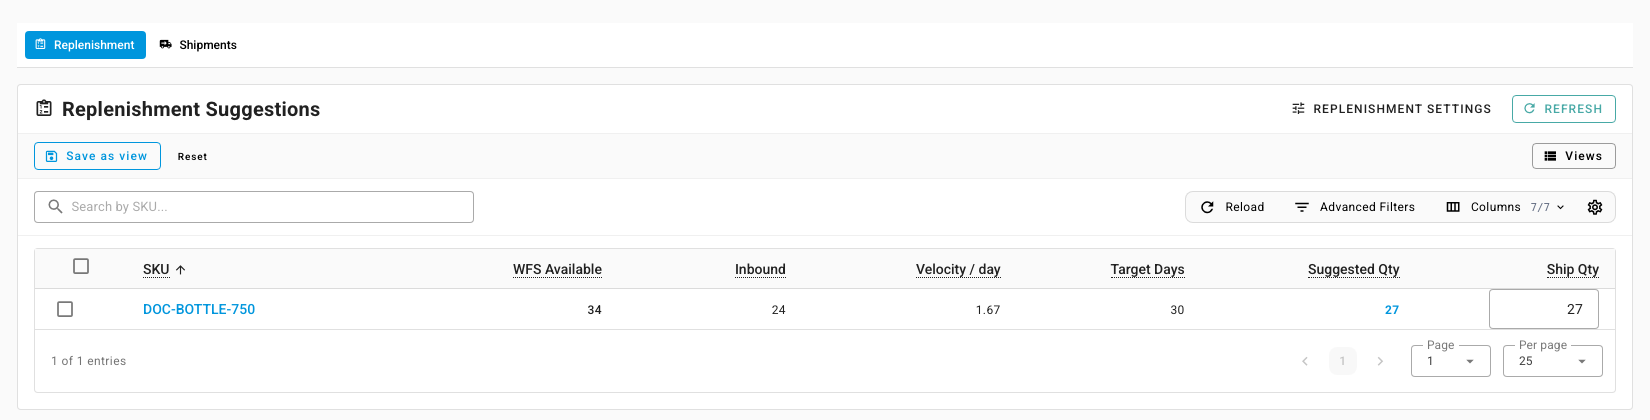Toggle the select-all header checkbox
Image resolution: width=1650 pixels, height=420 pixels.
click(x=81, y=266)
